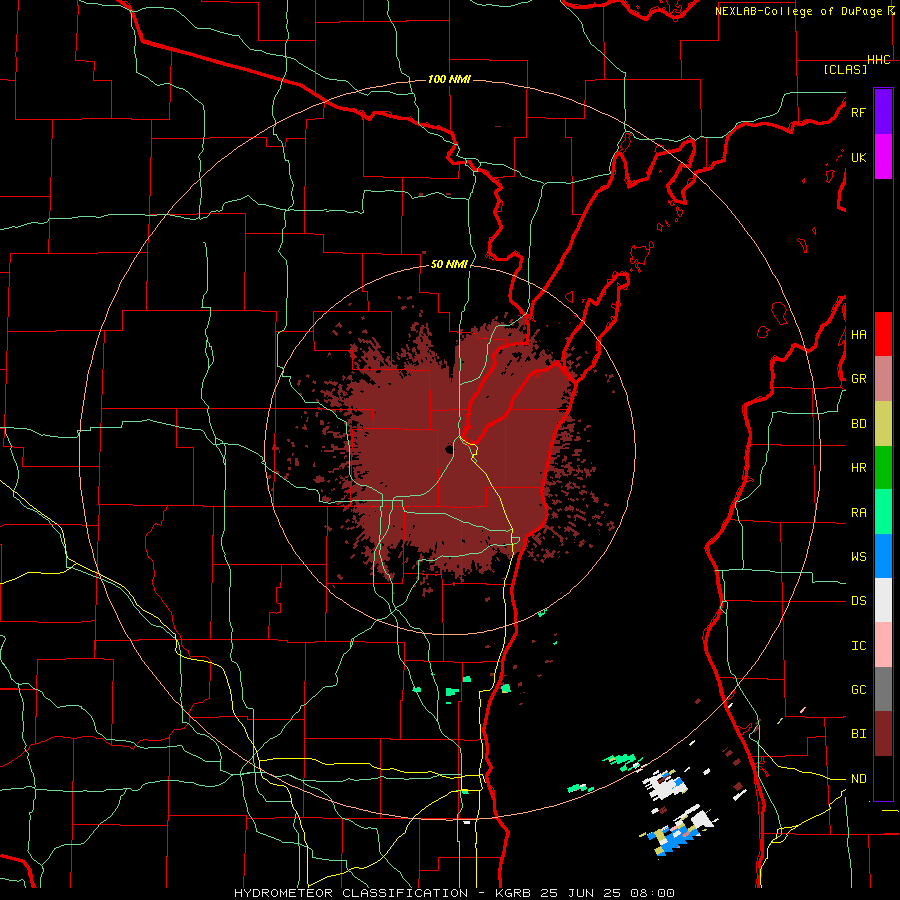This screenshot has width=900, height=900.
Task: Click the ND black legend swatch
Action: (x=883, y=778)
